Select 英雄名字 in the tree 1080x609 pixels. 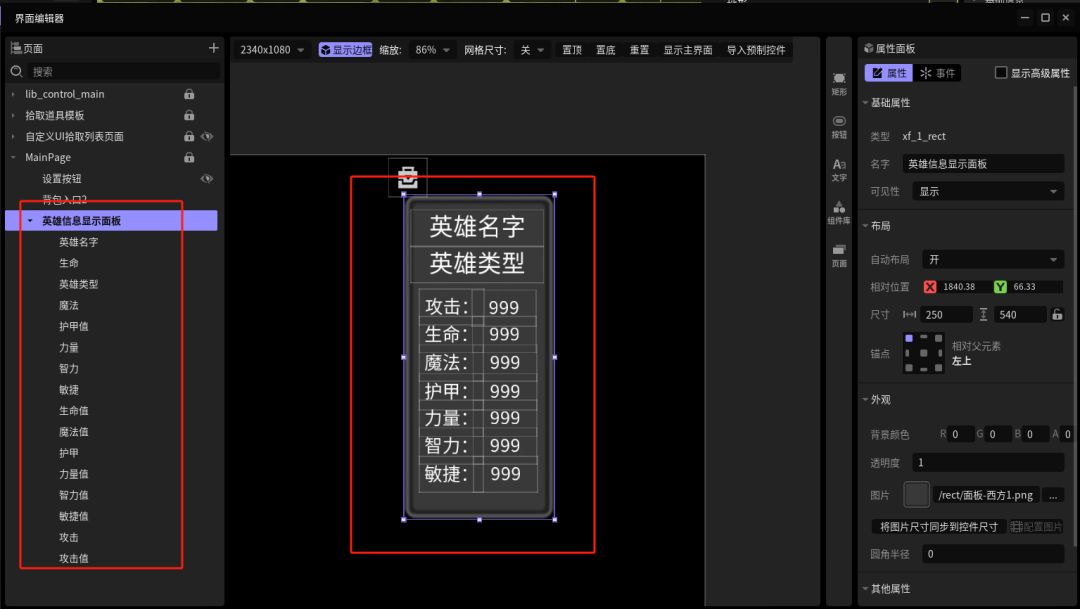(79, 242)
